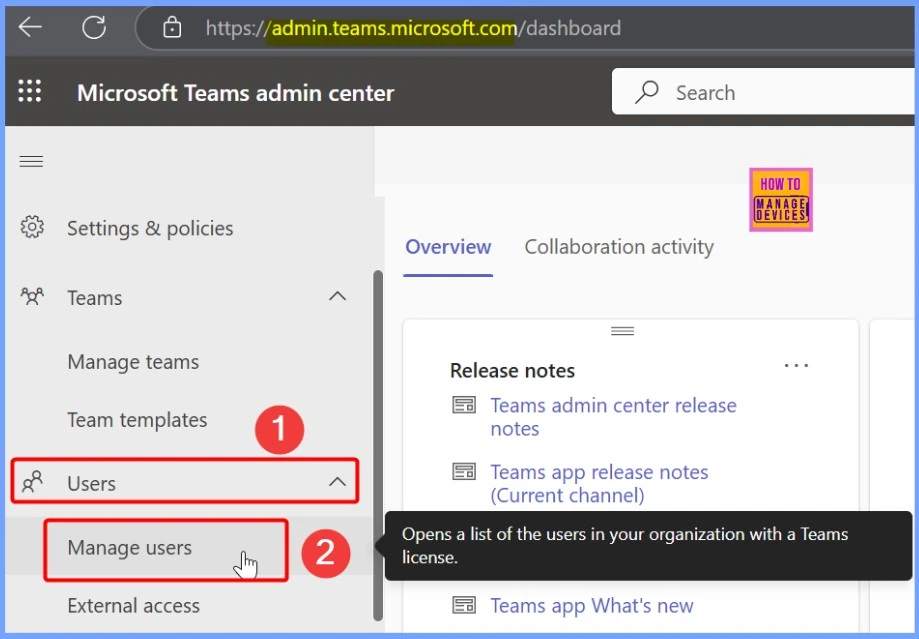Grab the Release notes card drag handle
This screenshot has height=639, width=919.
coord(622,331)
